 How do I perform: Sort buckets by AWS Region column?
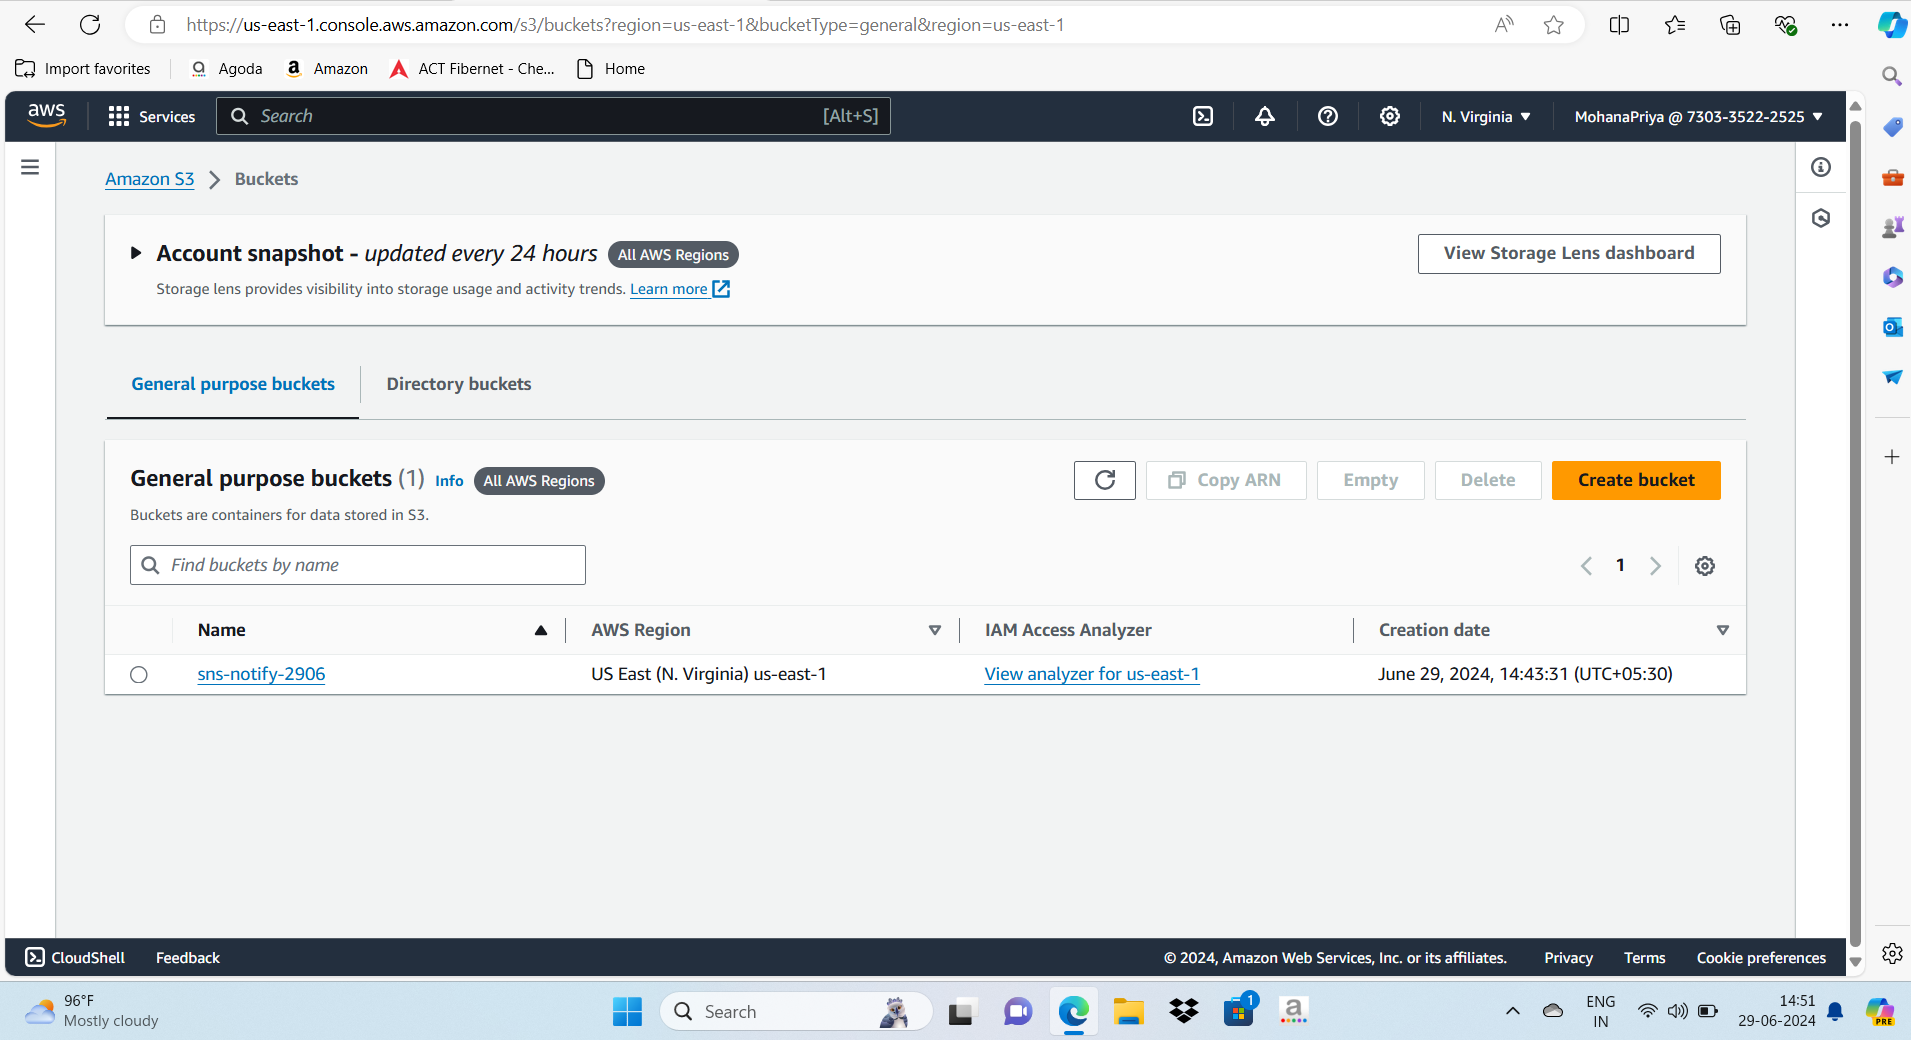[935, 630]
